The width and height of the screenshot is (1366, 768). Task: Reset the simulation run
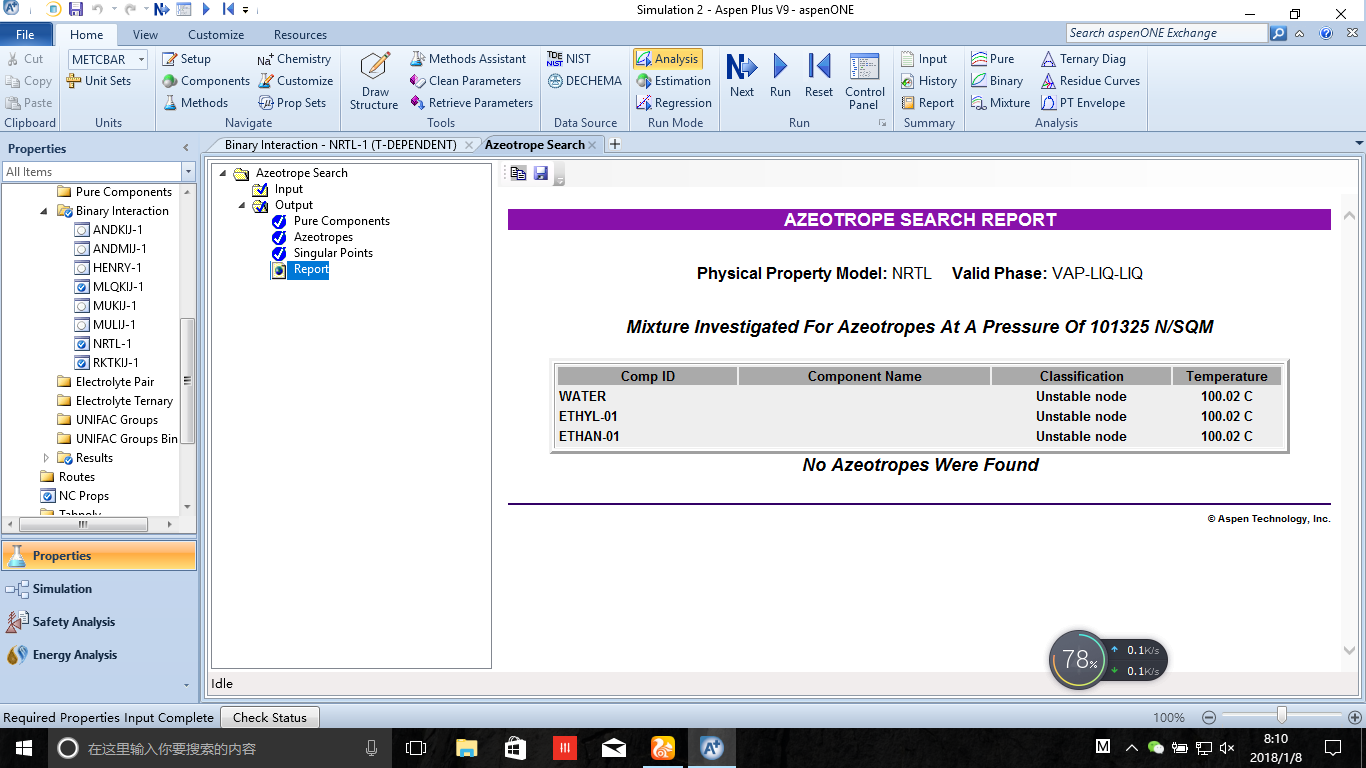[x=819, y=76]
